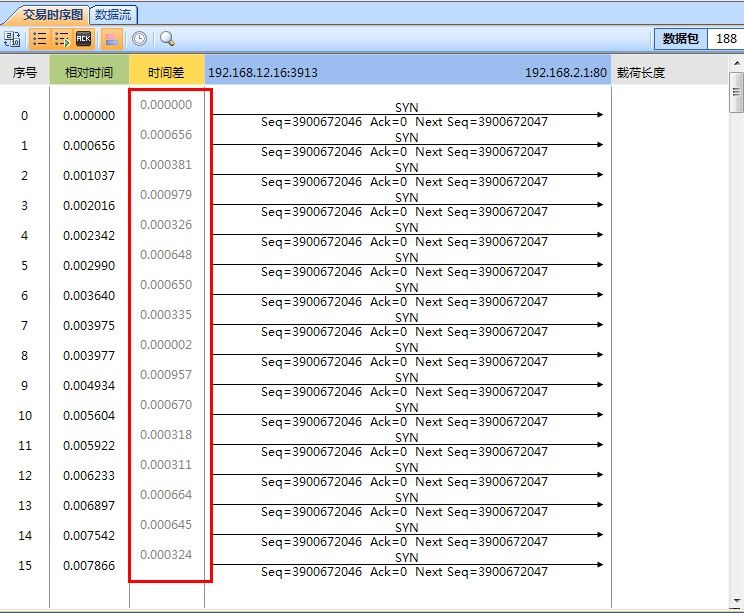This screenshot has height=613, width=744.
Task: Click the clock time display icon
Action: pyautogui.click(x=139, y=39)
